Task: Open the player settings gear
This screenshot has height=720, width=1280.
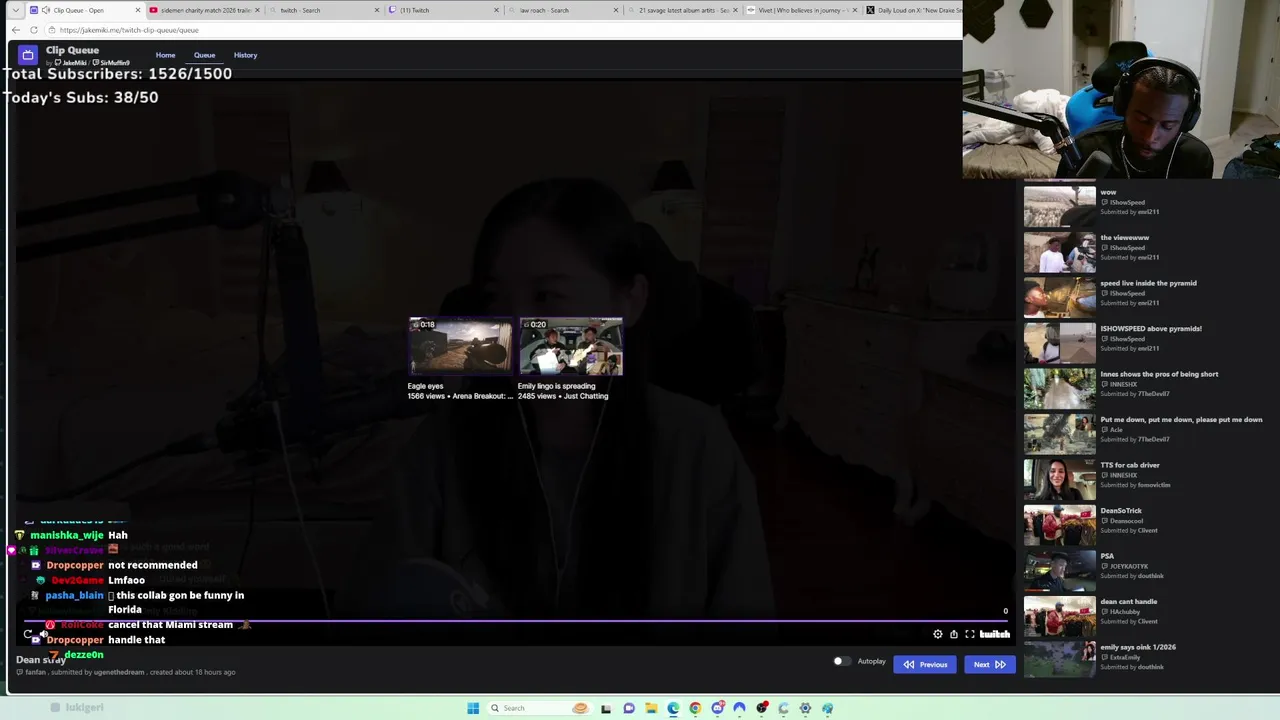Action: click(938, 634)
